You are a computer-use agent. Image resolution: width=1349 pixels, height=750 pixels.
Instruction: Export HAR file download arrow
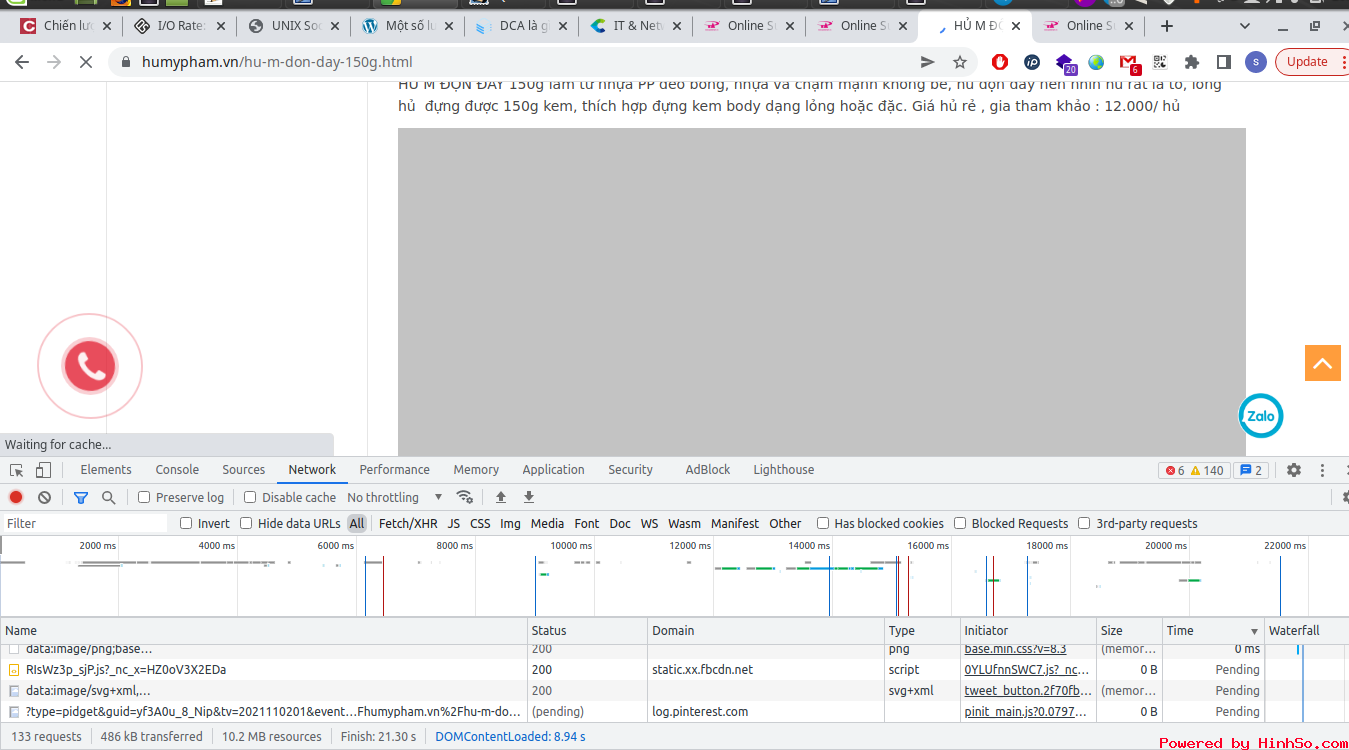coord(529,497)
